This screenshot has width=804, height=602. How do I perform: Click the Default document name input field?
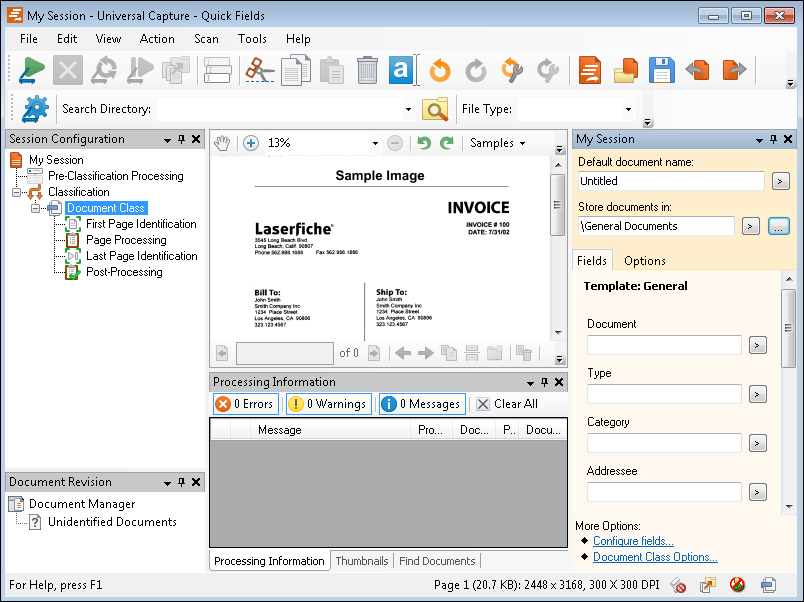(x=670, y=181)
